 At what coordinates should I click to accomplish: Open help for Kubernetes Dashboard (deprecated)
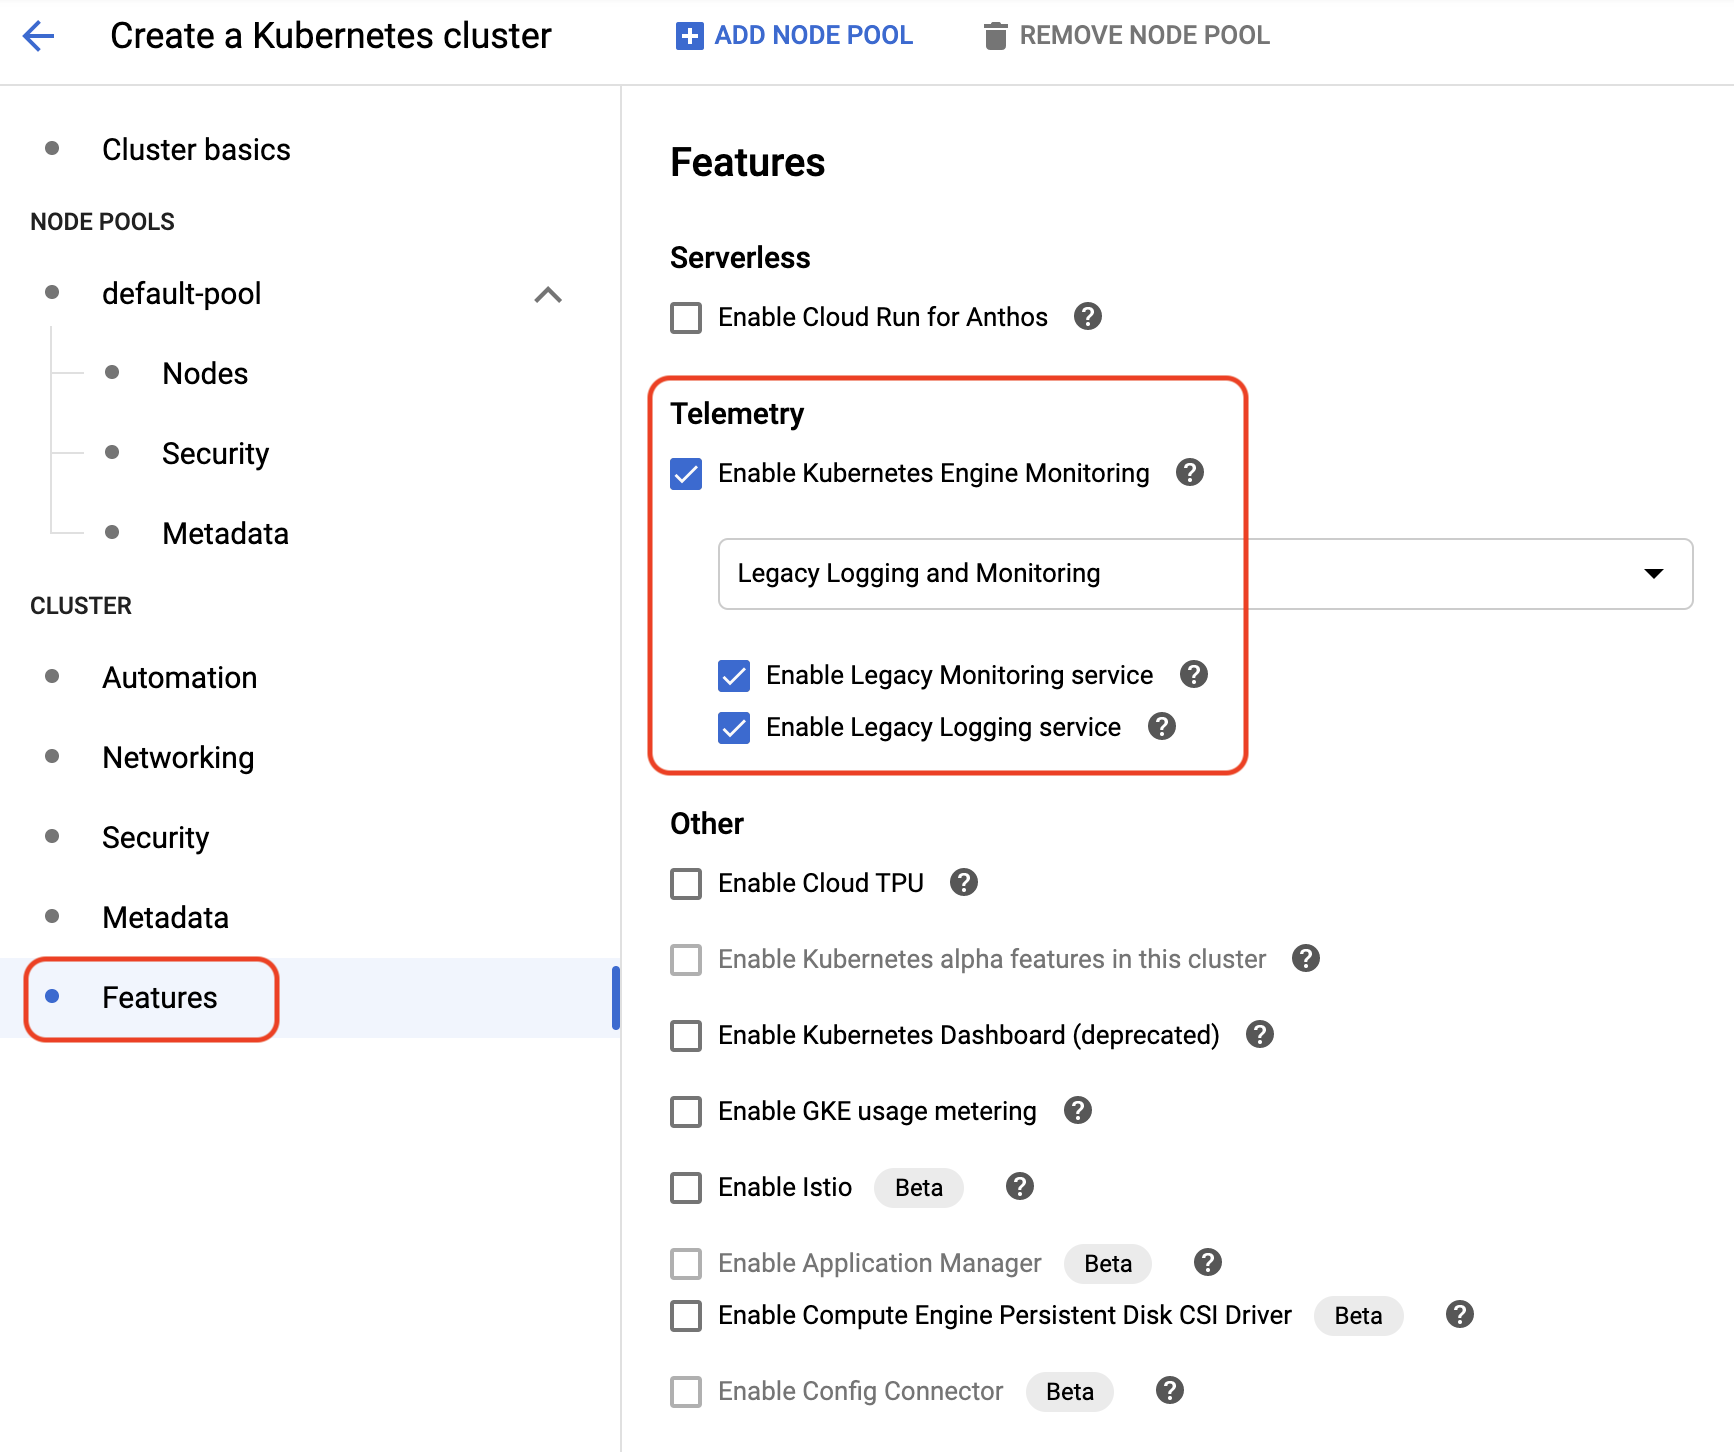click(x=1259, y=1034)
